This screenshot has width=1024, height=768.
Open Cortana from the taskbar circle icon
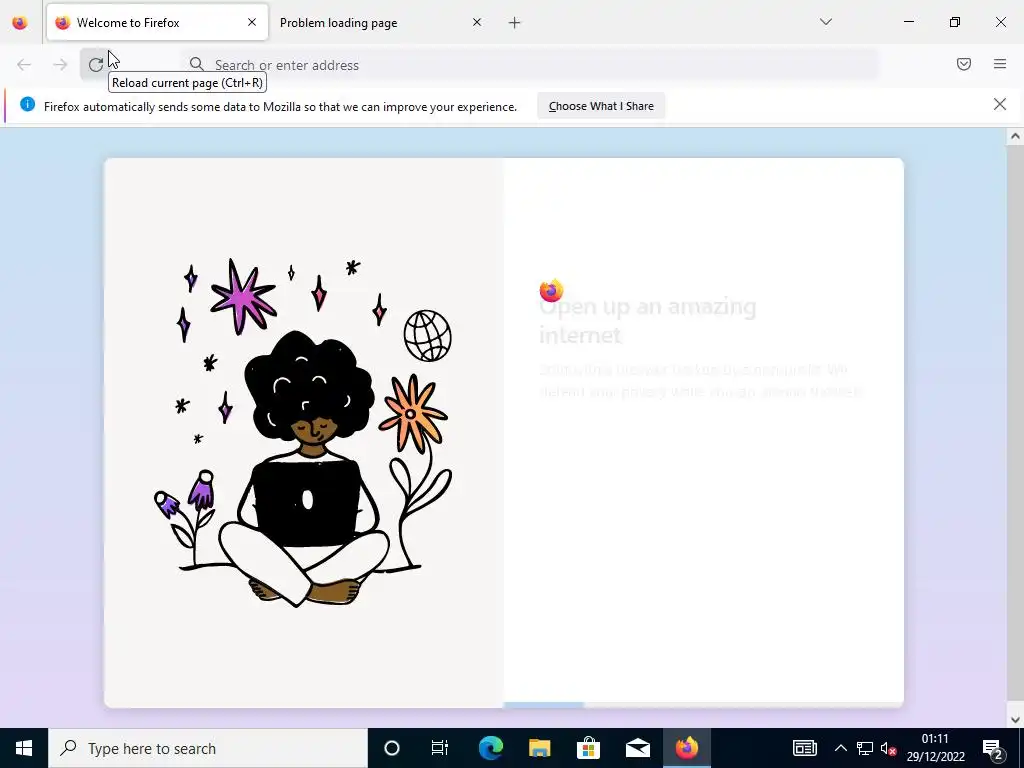tap(392, 748)
